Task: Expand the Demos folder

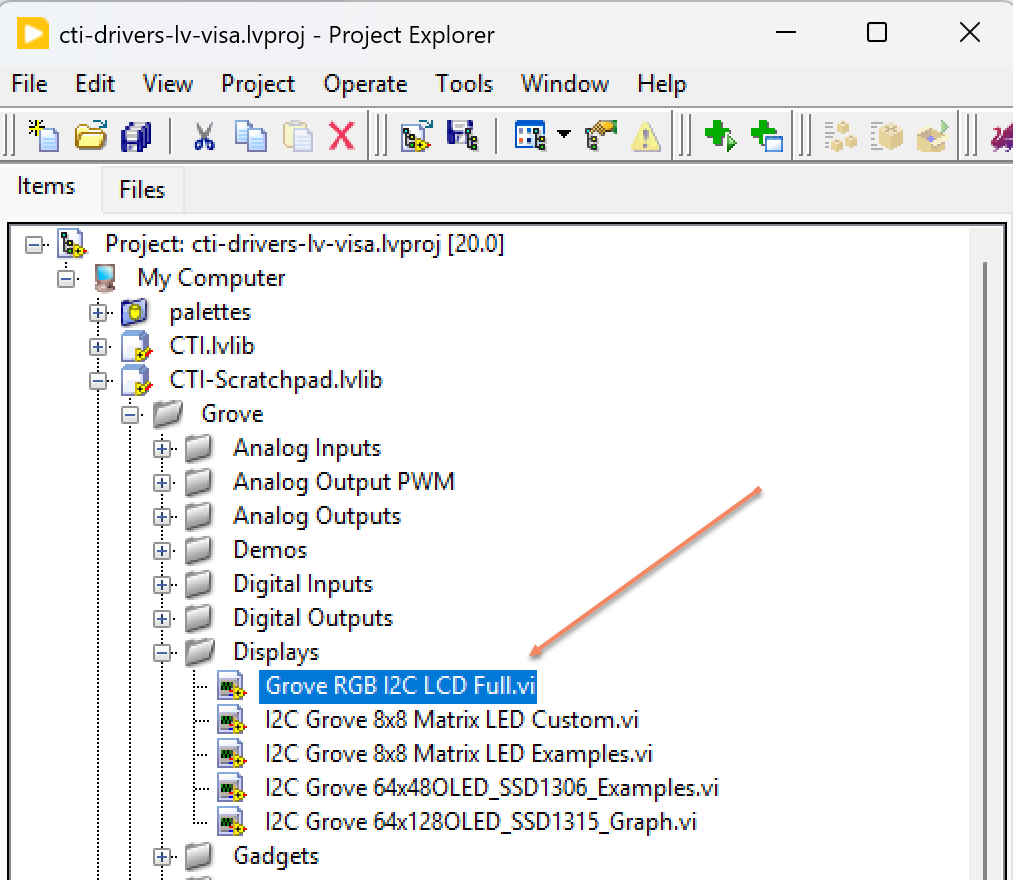Action: (x=162, y=549)
